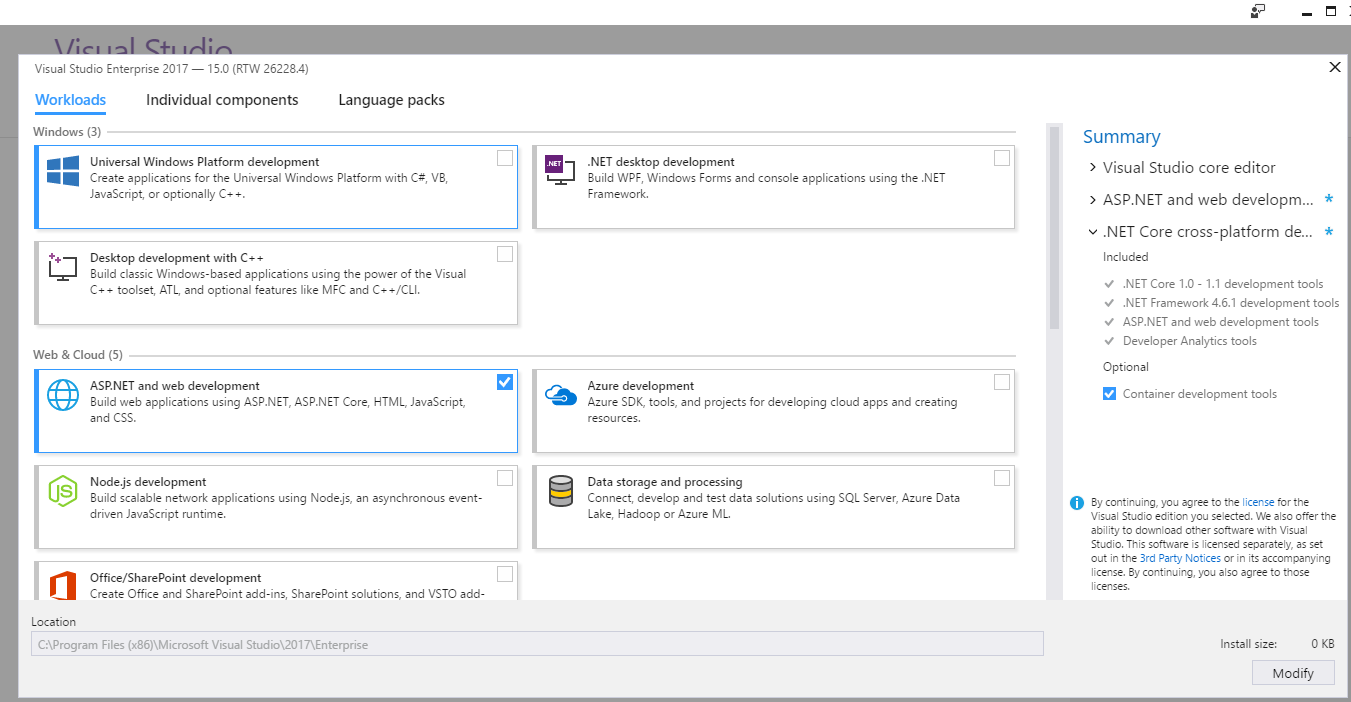The height and width of the screenshot is (702, 1351).
Task: Click the Visual Studio Enterprise 2017 title text
Action: 172,69
